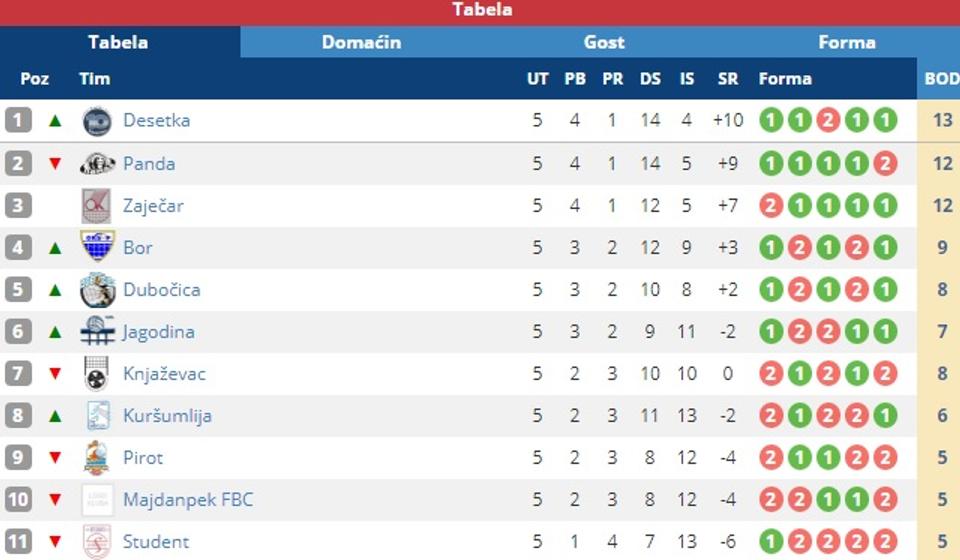960x560 pixels.
Task: Click Desetka's red form result badge
Action: pyautogui.click(x=827, y=121)
